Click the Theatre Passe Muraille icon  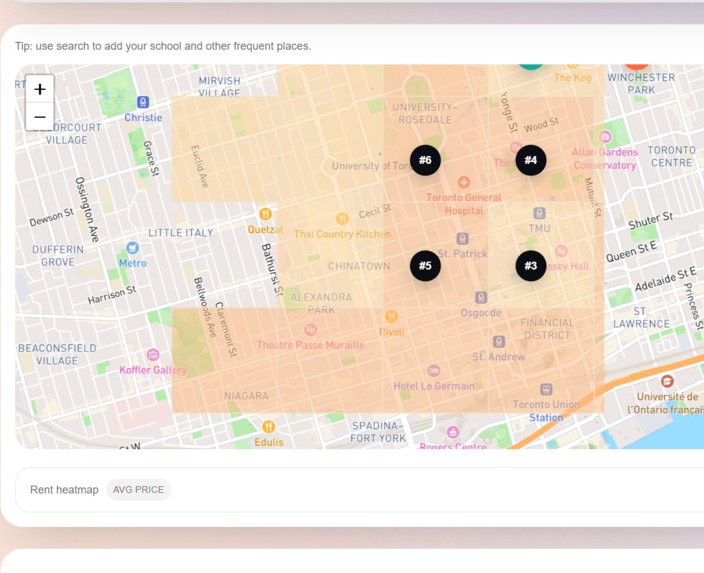click(x=310, y=330)
